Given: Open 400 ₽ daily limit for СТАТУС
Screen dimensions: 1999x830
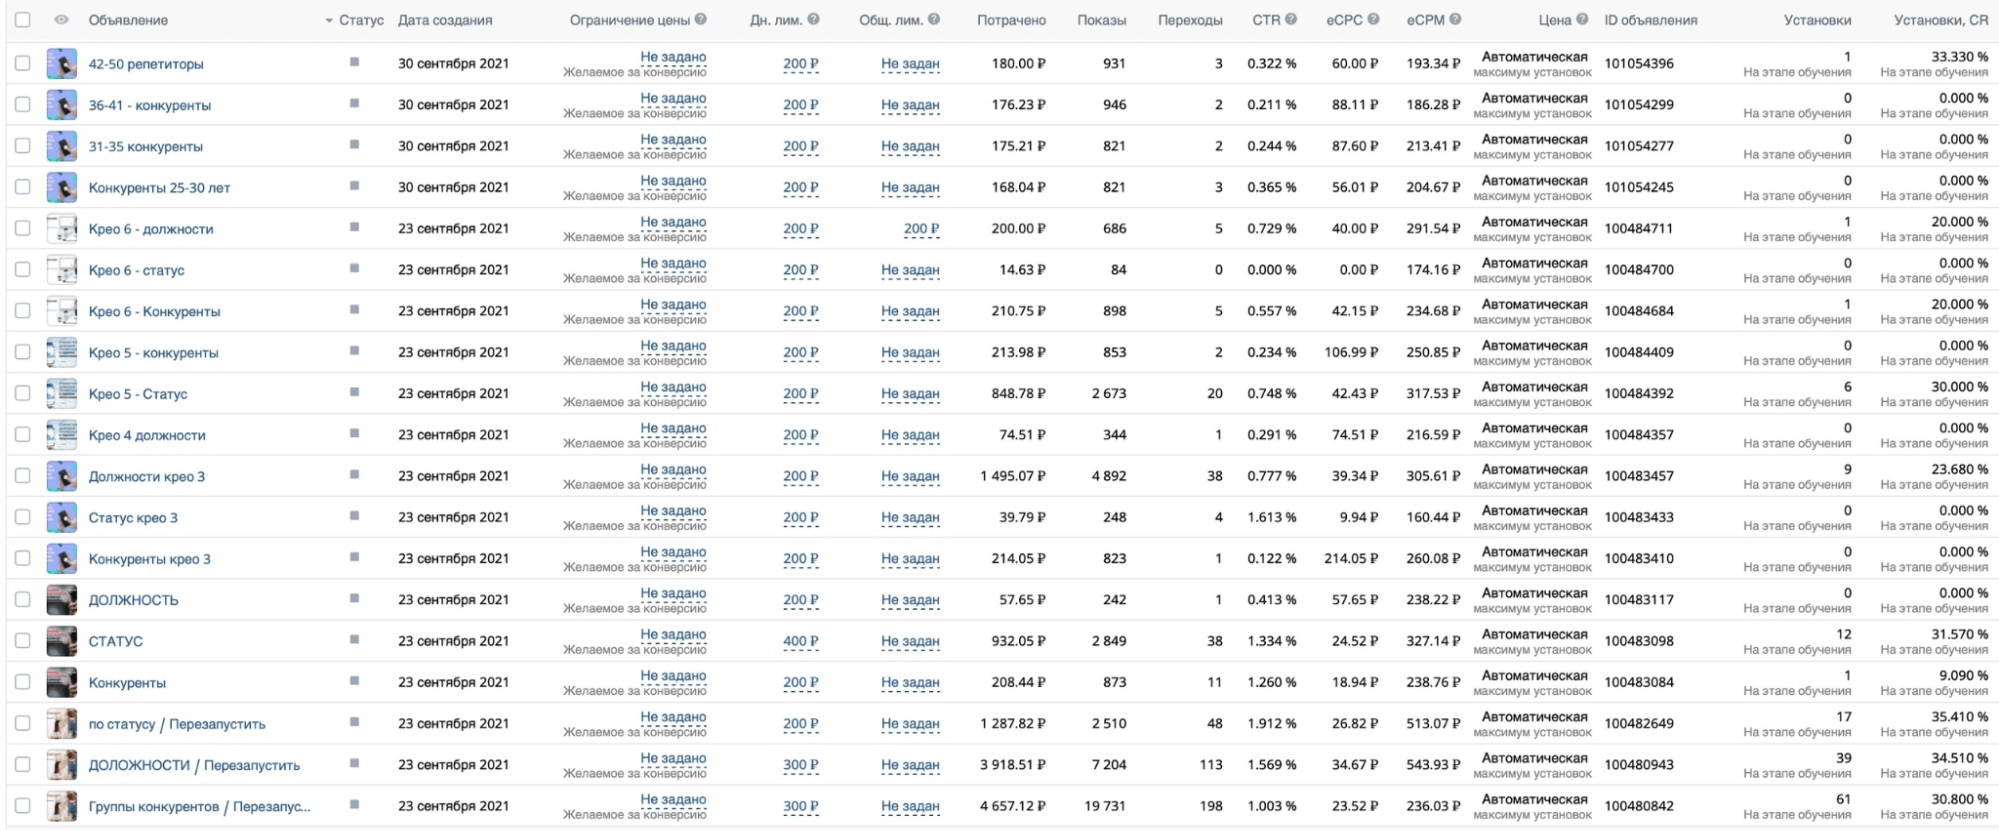Looking at the screenshot, I should point(800,641).
